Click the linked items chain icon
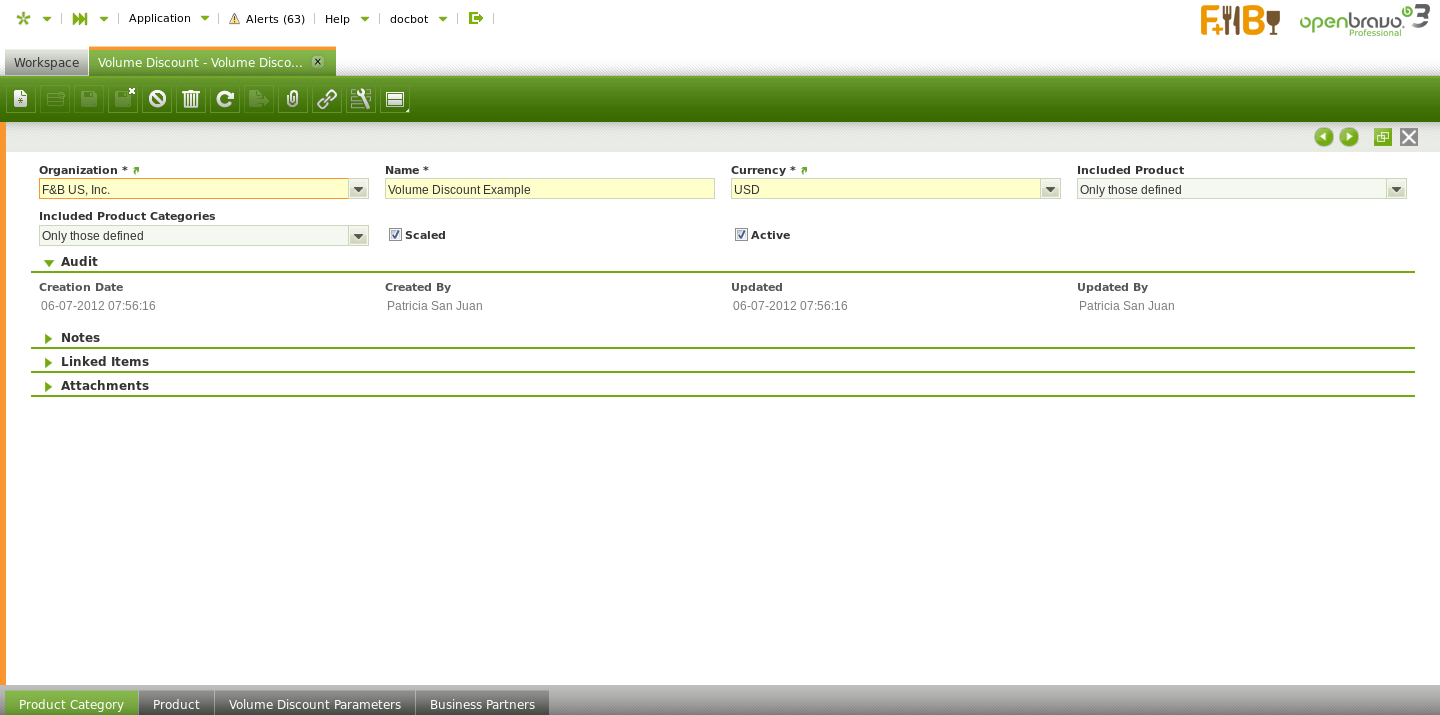Image resolution: width=1440 pixels, height=715 pixels. coord(327,99)
